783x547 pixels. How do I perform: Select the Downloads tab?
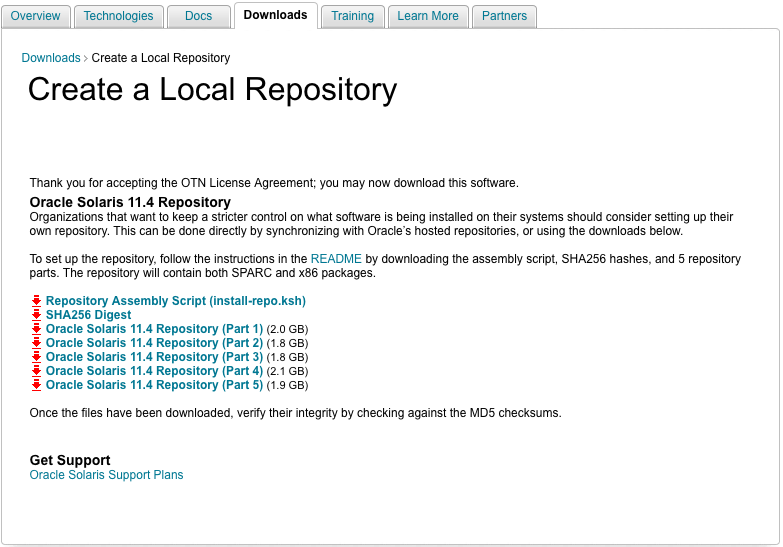(275, 15)
